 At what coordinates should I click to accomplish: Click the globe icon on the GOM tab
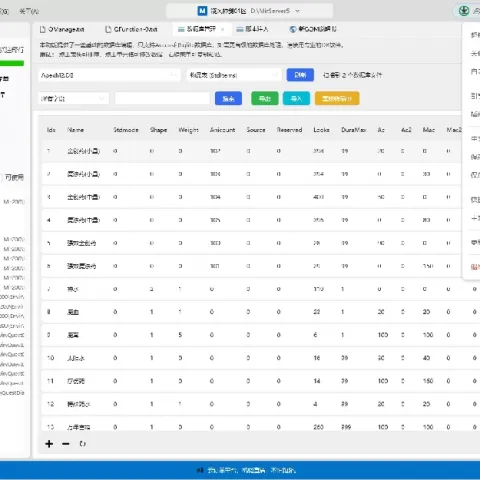pyautogui.click(x=293, y=29)
